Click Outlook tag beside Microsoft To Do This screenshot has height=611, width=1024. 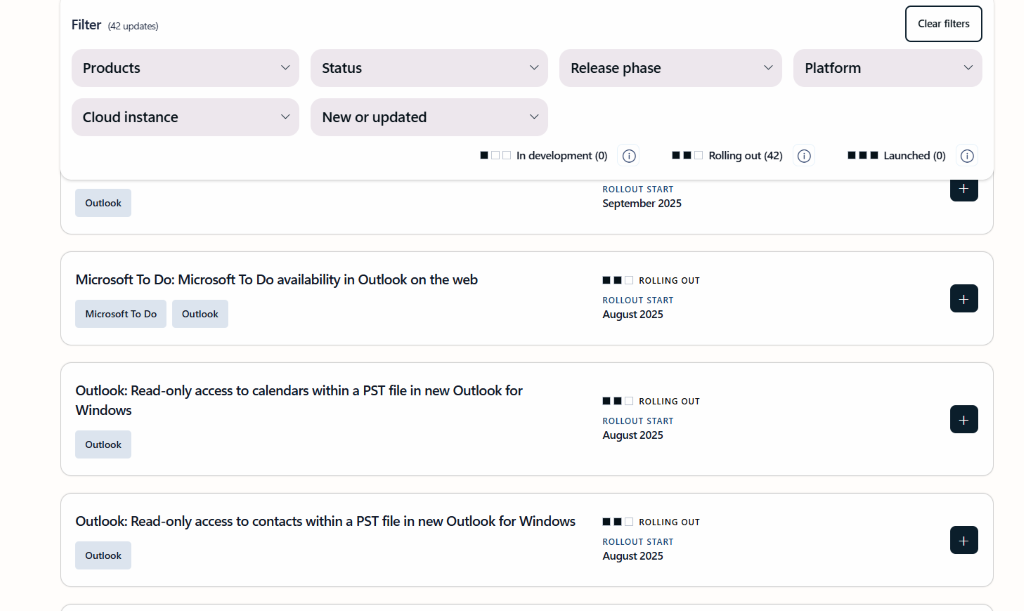(x=200, y=314)
